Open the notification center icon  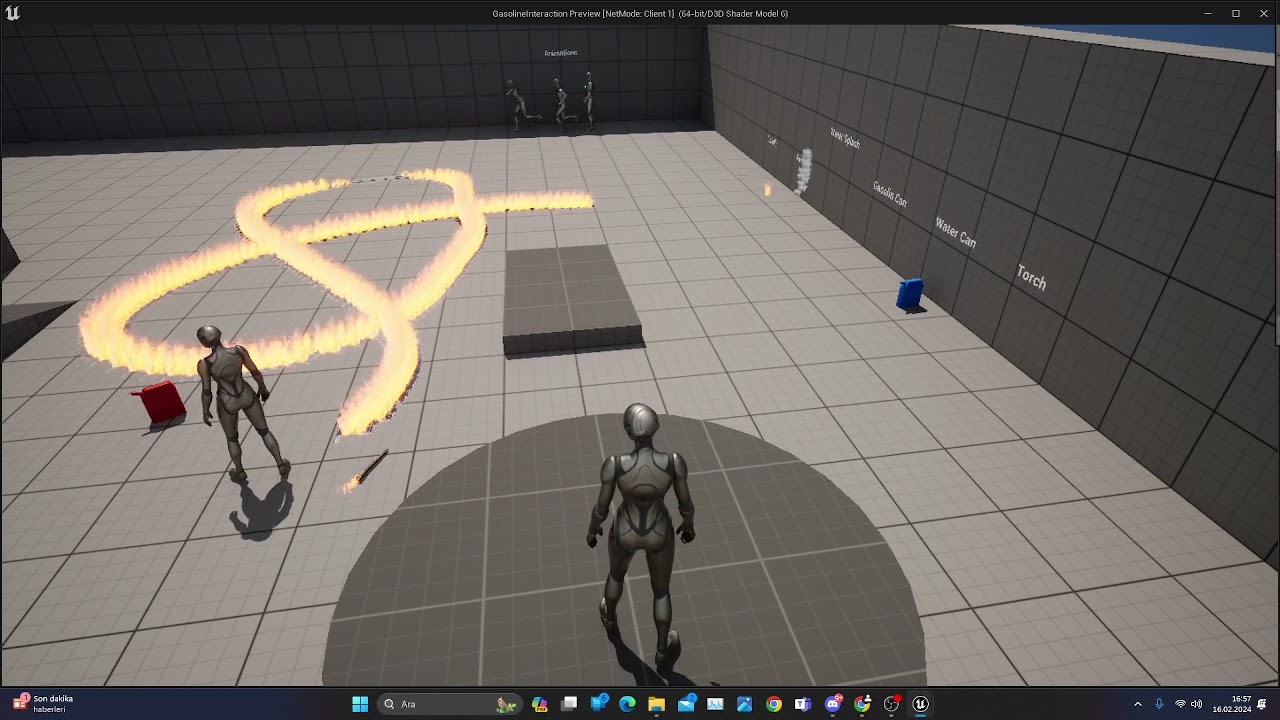pos(1262,704)
